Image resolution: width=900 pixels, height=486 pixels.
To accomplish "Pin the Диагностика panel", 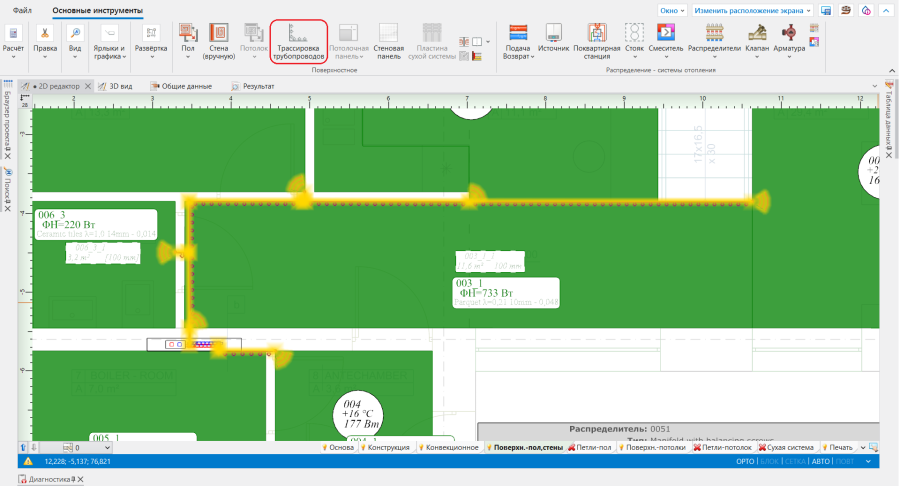I will pyautogui.click(x=73, y=479).
